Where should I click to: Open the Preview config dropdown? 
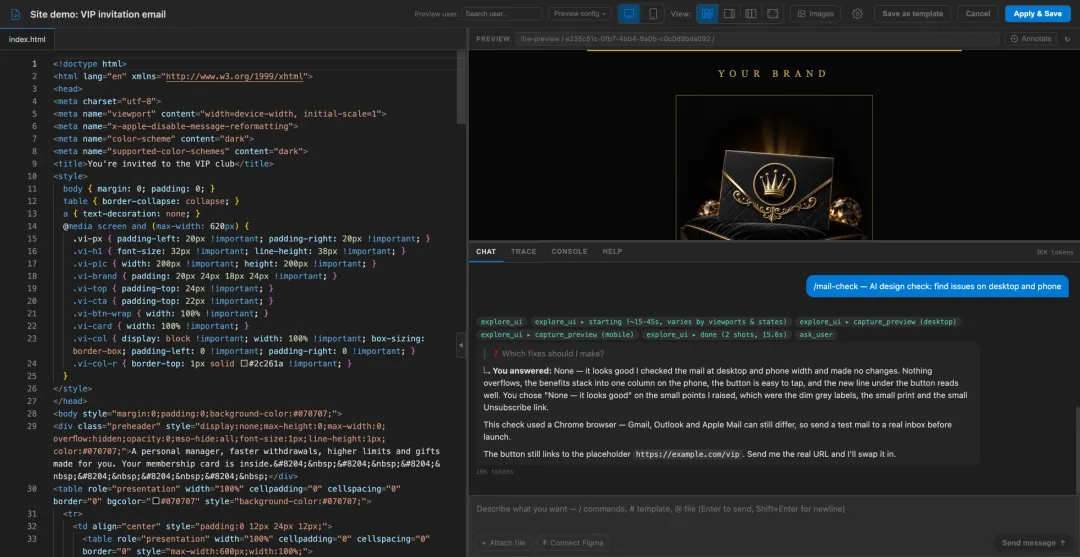point(580,14)
